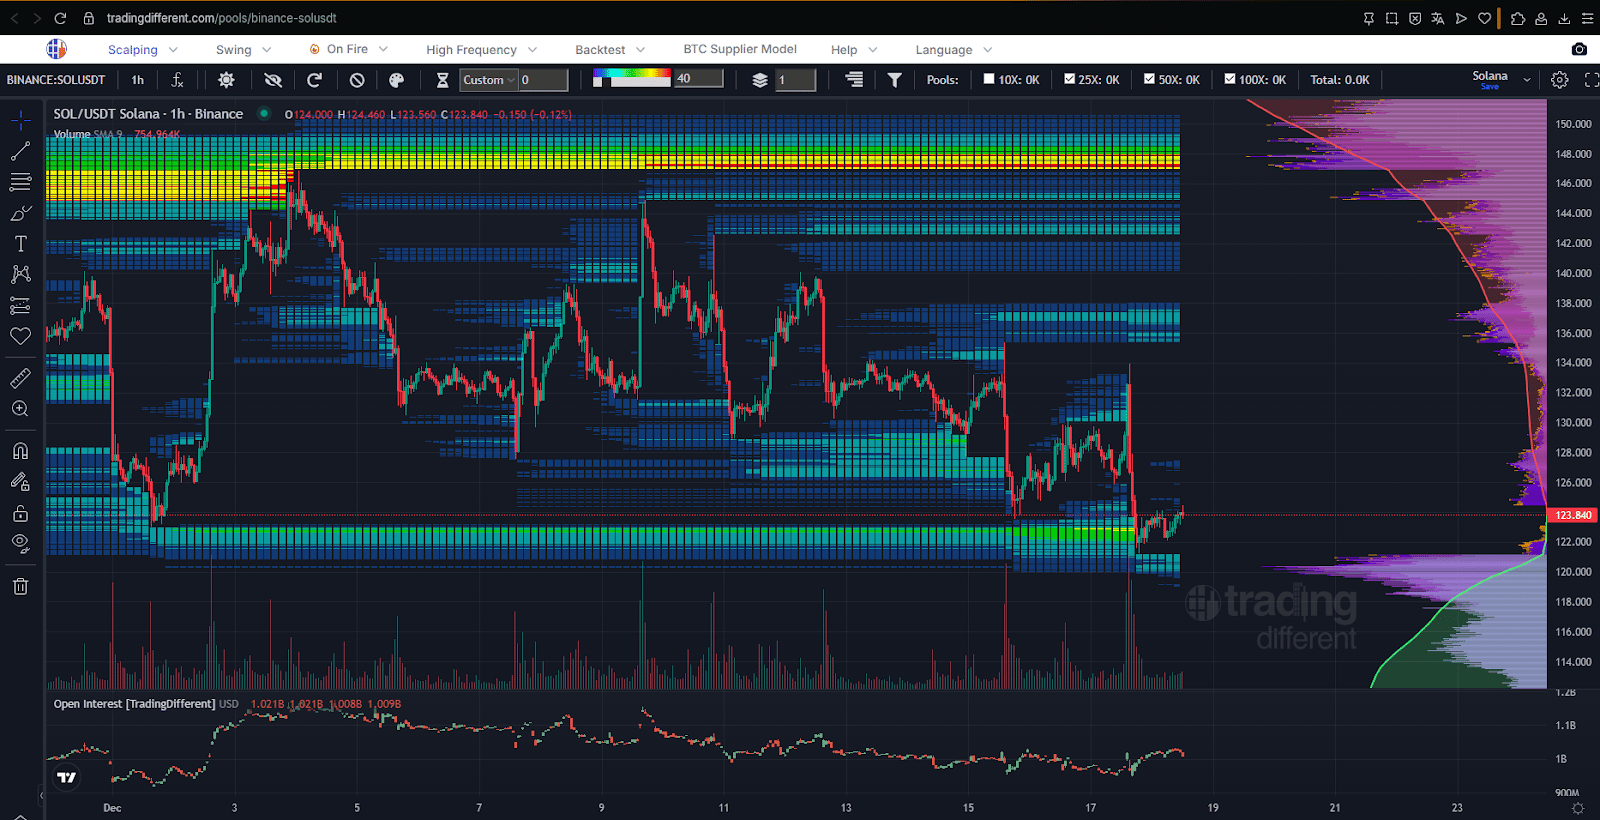The width and height of the screenshot is (1600, 820).
Task: Open the Fibonacci retracement tool
Action: point(20,182)
